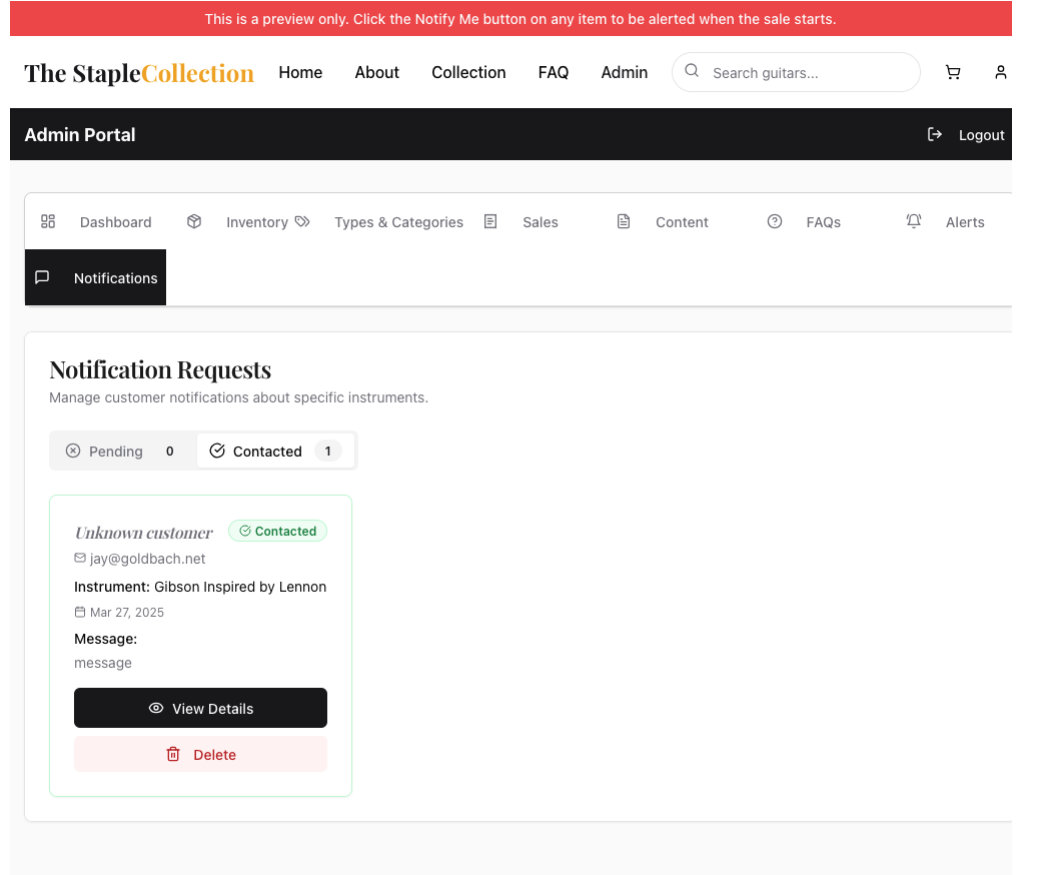The image size is (1040, 875).
Task: Go to Home in top navigation
Action: [300, 72]
